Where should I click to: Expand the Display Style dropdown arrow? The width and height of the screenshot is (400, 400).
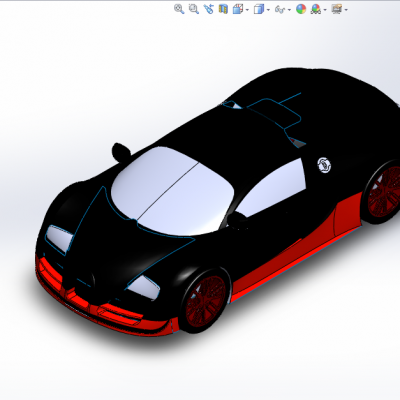tap(268, 10)
